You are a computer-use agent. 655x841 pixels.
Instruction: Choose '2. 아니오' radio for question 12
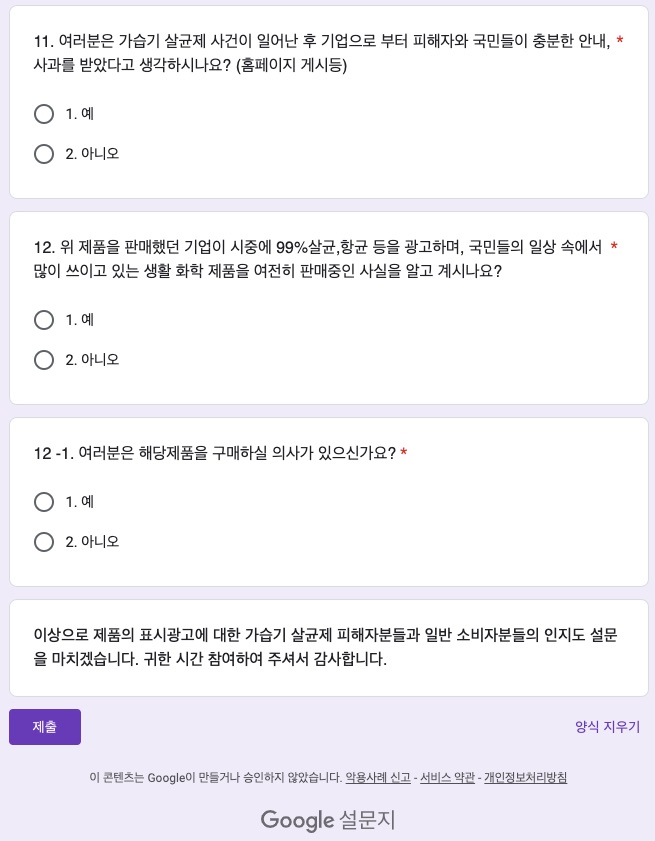[44, 359]
